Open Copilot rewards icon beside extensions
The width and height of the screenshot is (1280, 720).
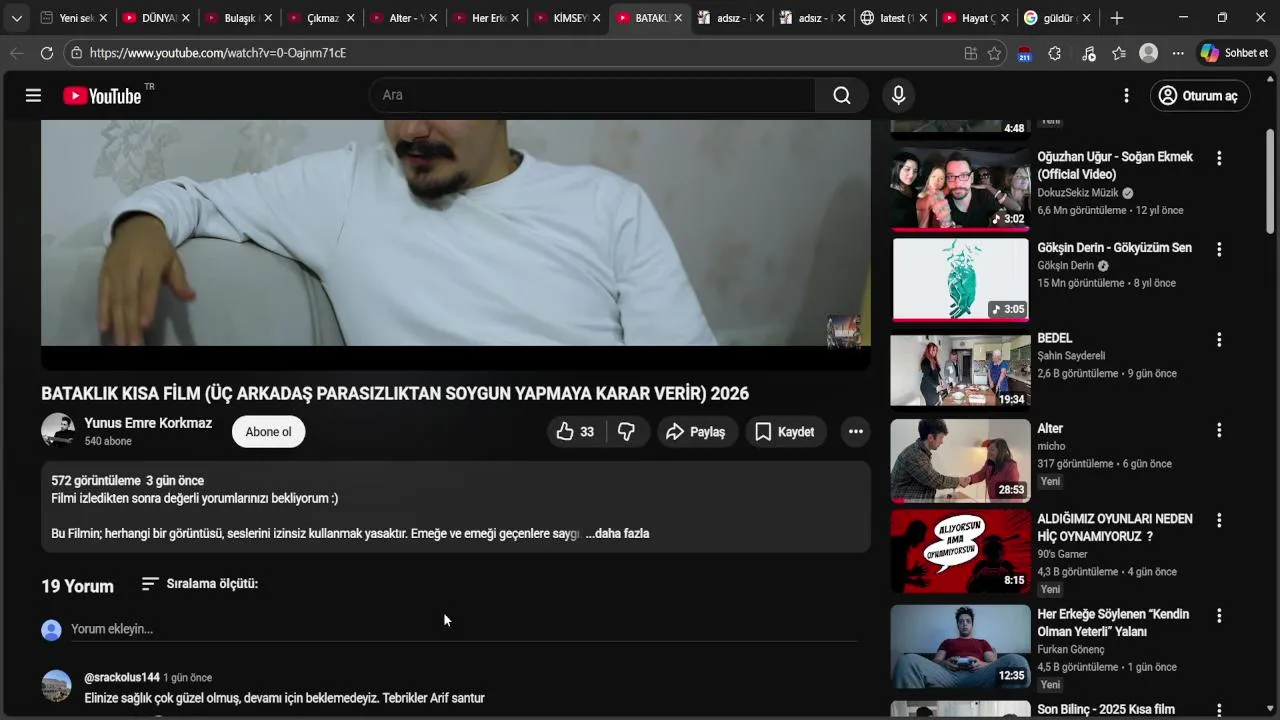point(1089,53)
